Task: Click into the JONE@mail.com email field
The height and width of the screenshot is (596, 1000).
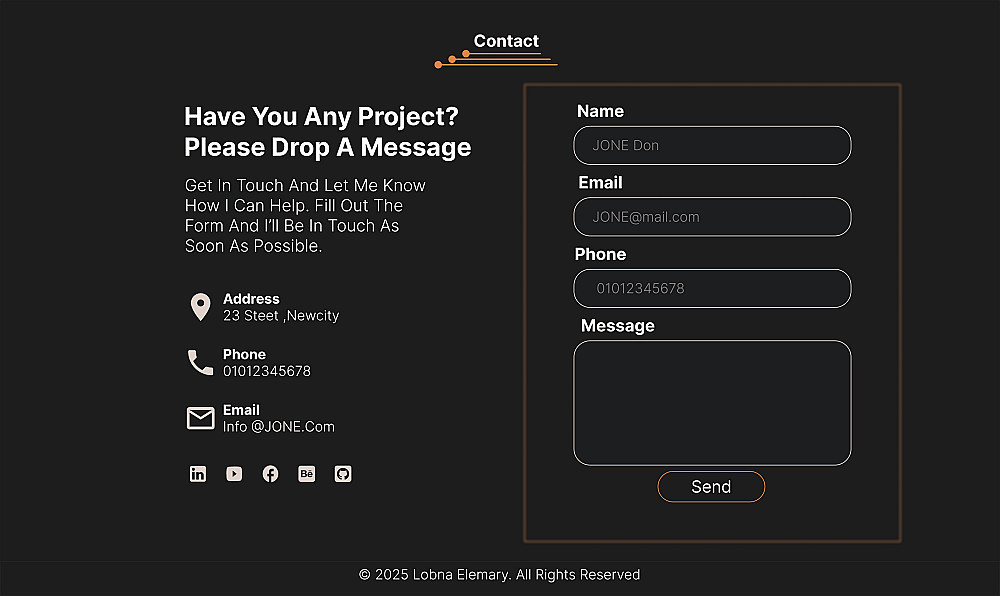Action: click(x=712, y=217)
